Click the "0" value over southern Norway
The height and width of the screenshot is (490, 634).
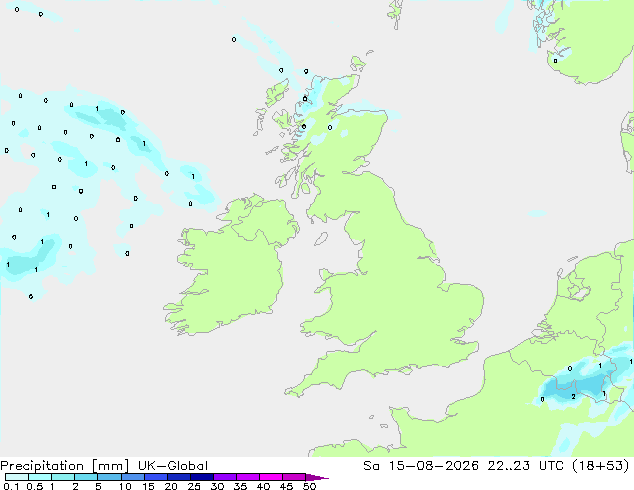point(556,61)
